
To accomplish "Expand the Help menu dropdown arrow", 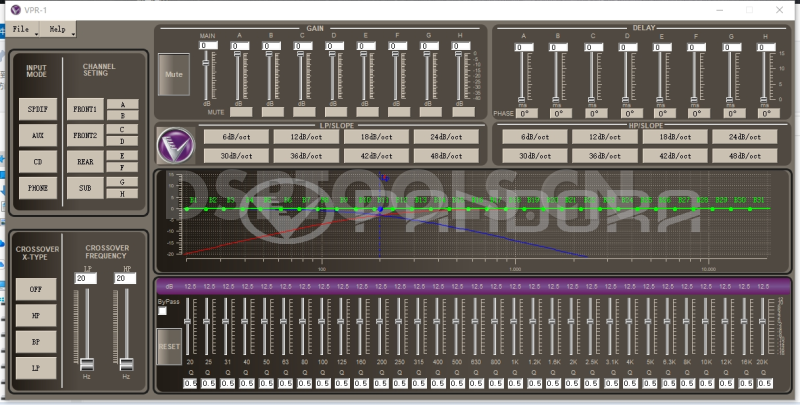I will click(73, 32).
